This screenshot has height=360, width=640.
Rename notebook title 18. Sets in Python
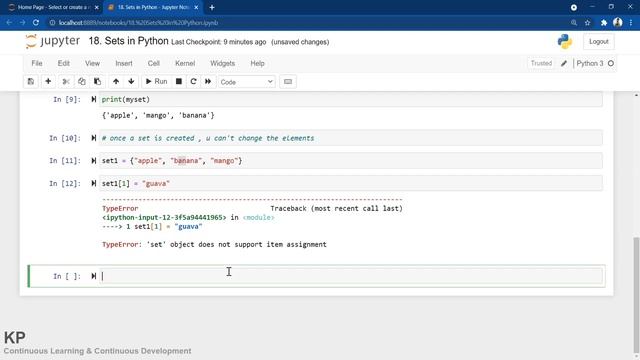pos(129,41)
